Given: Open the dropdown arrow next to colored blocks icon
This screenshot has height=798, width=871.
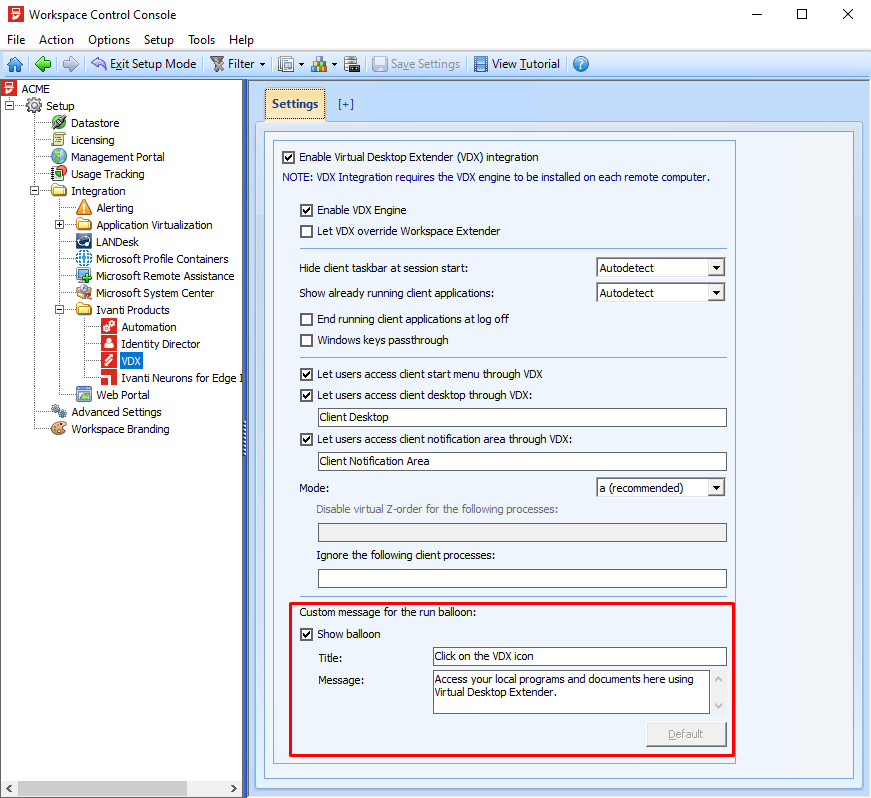Looking at the screenshot, I should click(x=334, y=64).
